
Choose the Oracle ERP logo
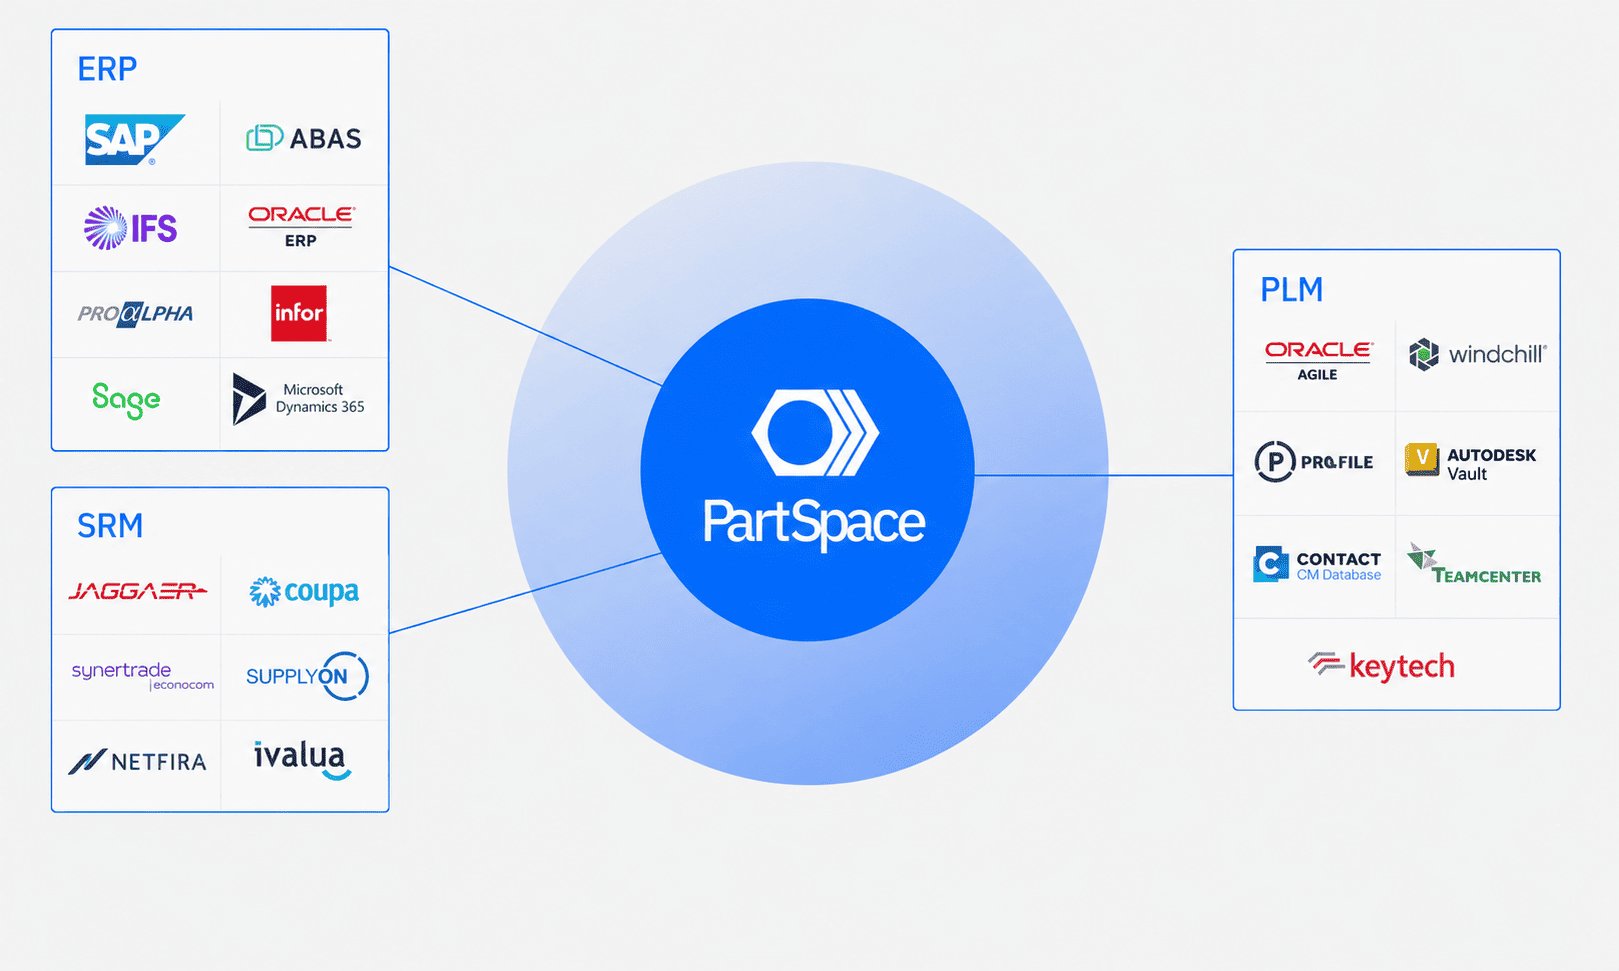point(301,227)
